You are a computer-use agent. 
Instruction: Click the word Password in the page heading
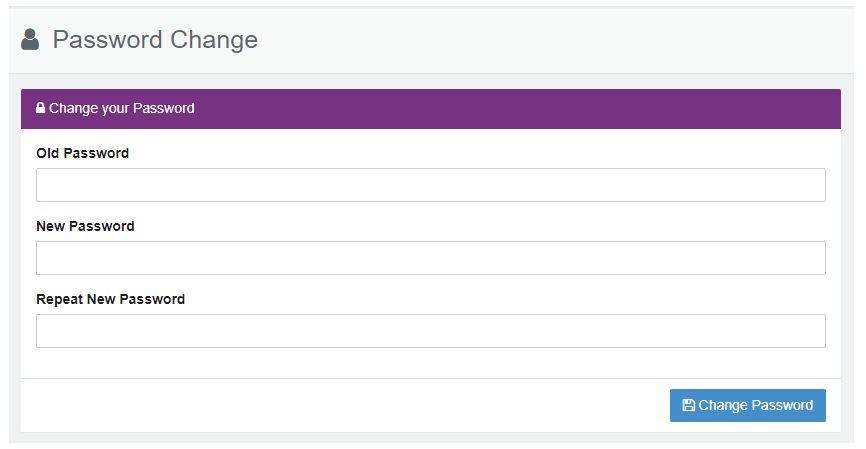tap(107, 40)
